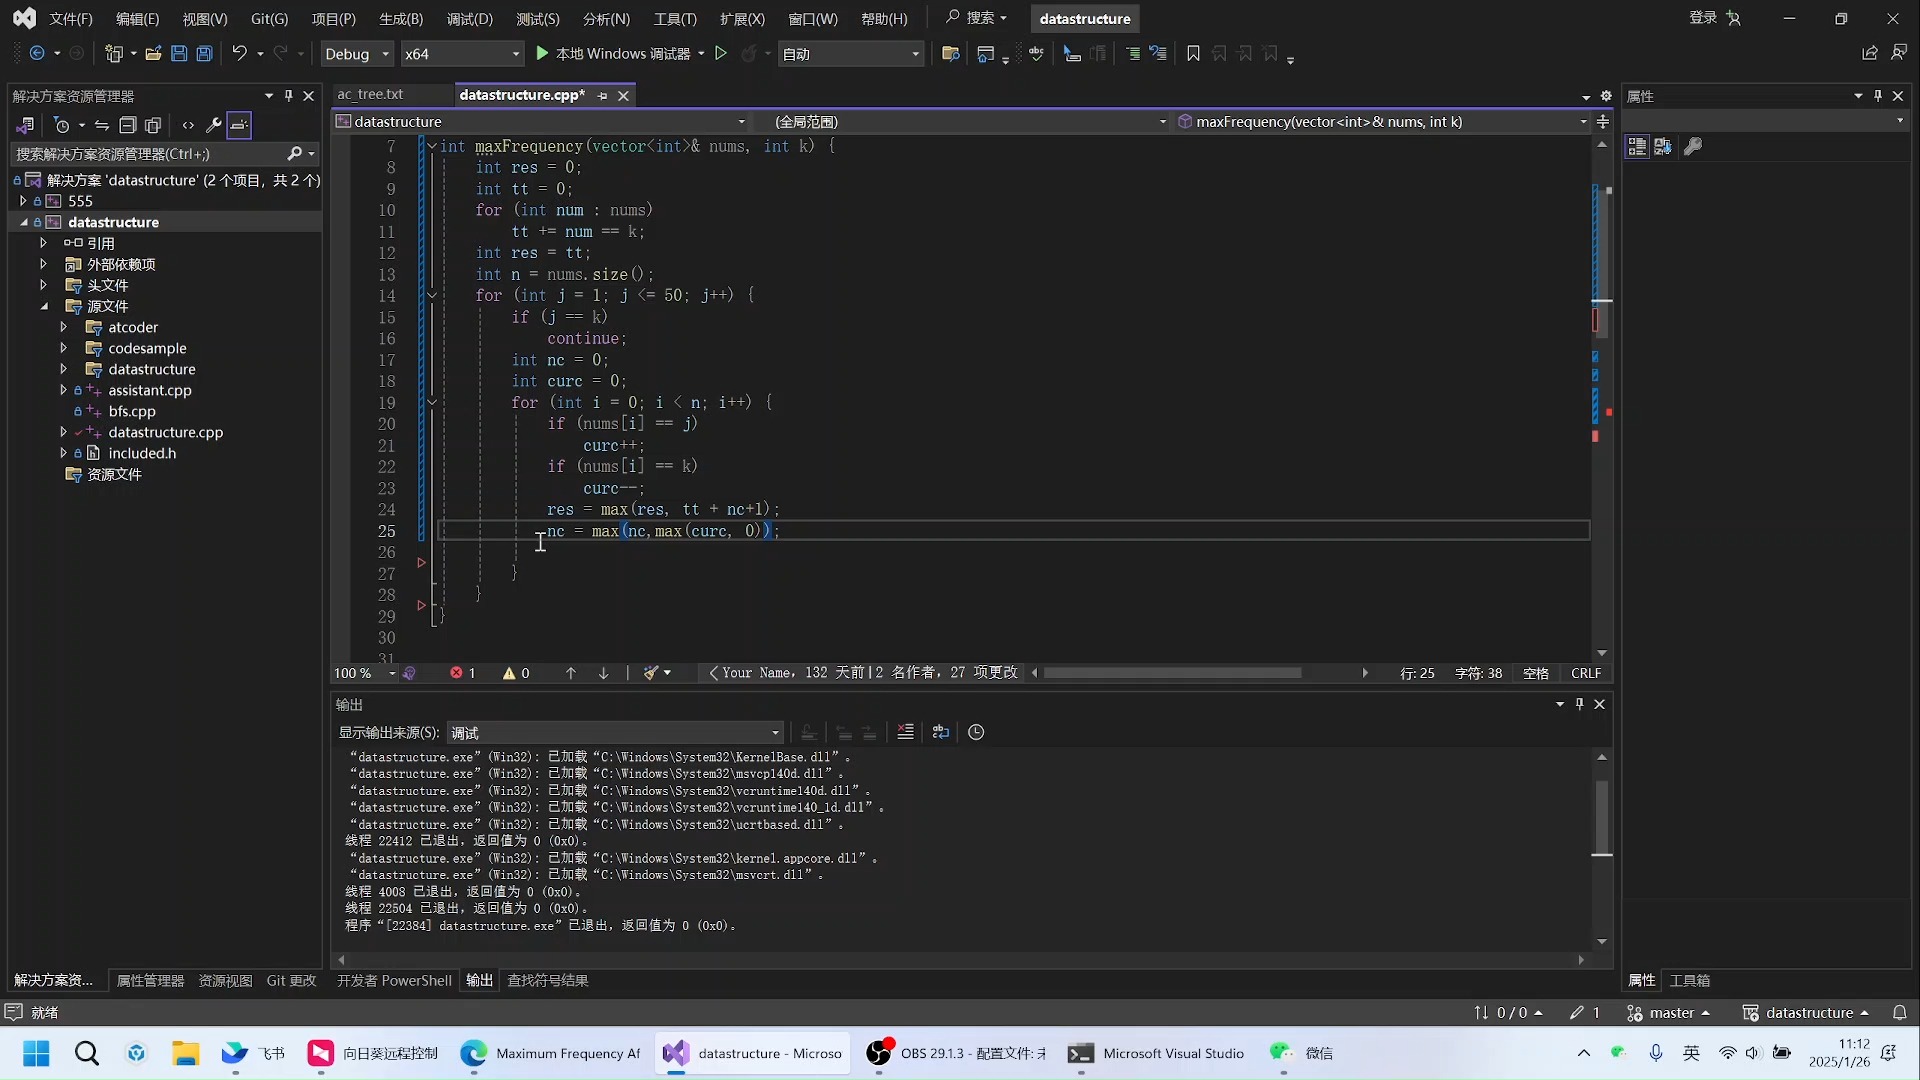Viewport: 1920px width, 1080px height.
Task: Click the 搜索 button in title bar
Action: [x=976, y=18]
